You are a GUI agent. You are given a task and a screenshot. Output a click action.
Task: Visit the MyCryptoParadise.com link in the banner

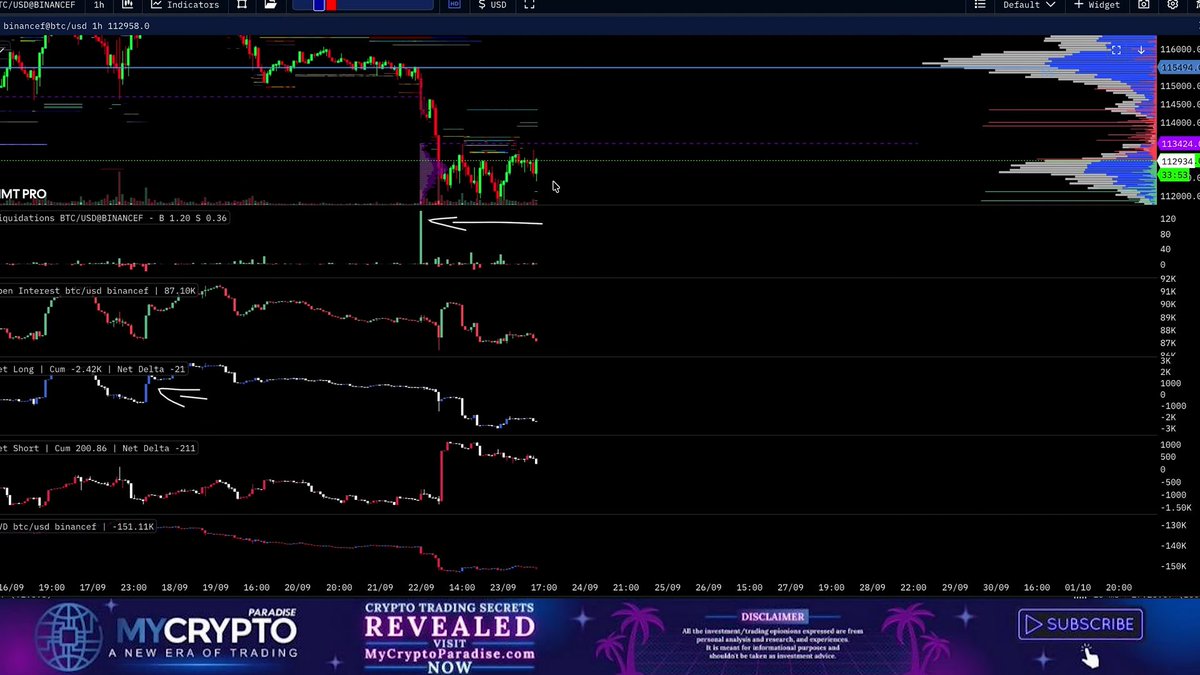click(x=449, y=655)
